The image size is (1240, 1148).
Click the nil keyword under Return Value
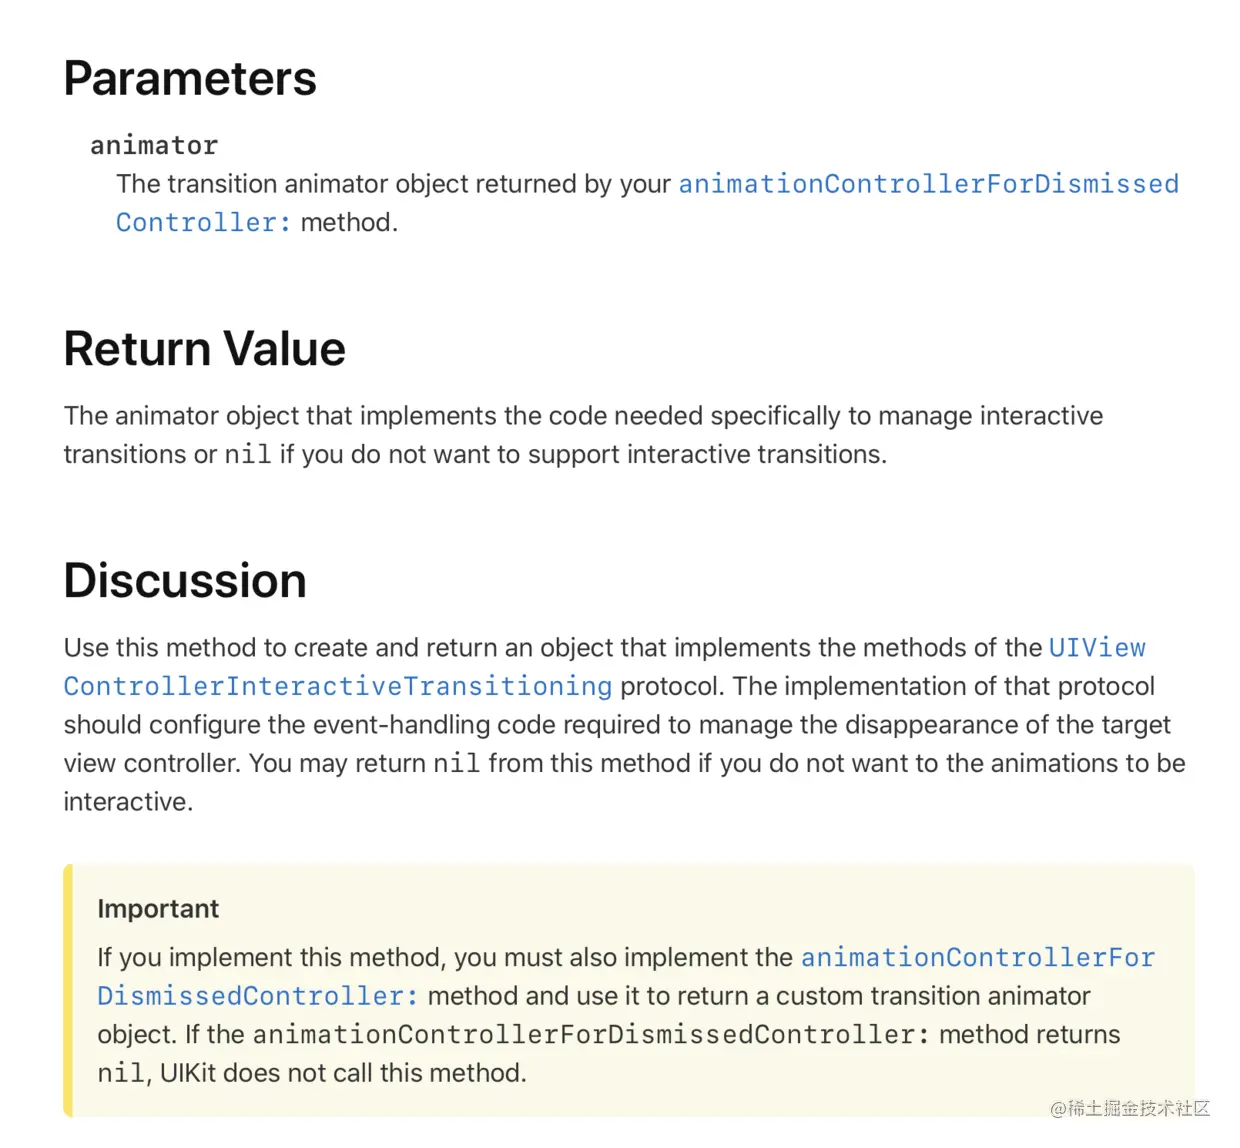coord(247,455)
